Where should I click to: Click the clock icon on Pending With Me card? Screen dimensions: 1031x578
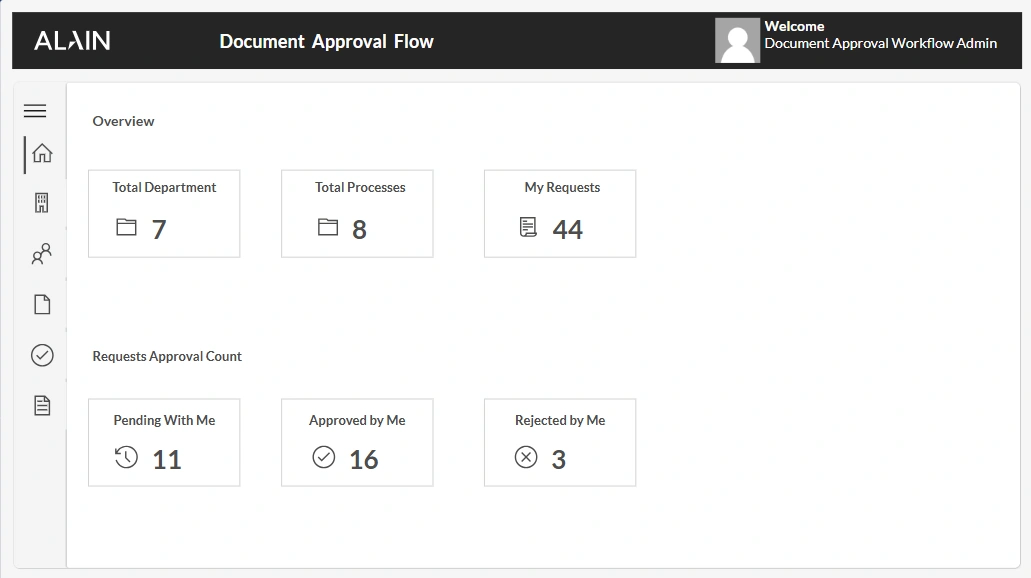[x=124, y=457]
